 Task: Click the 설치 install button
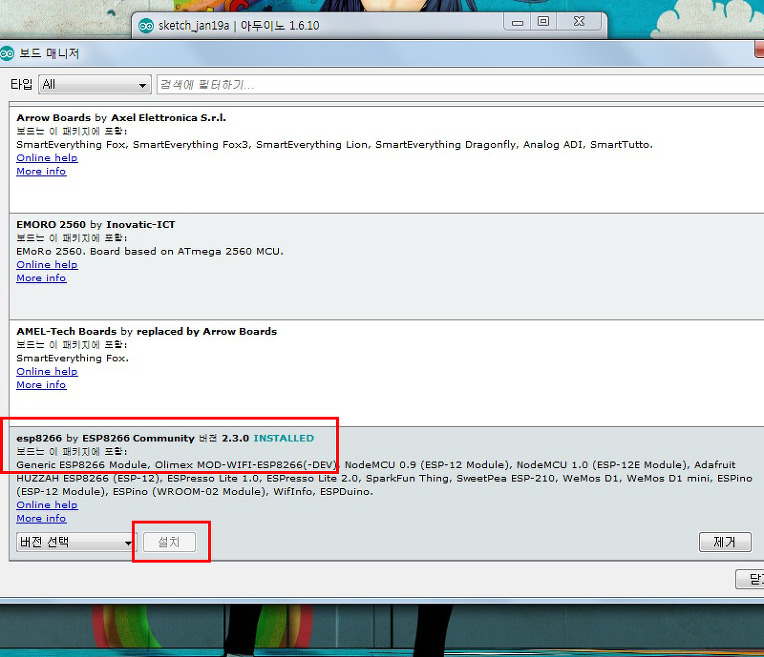(x=170, y=542)
